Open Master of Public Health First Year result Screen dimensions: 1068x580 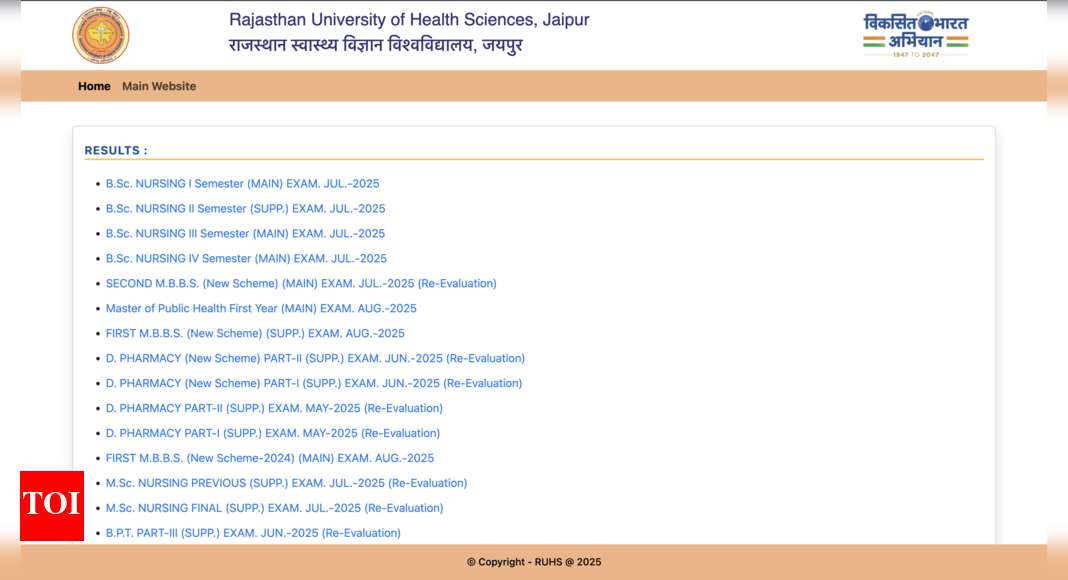[x=261, y=309]
